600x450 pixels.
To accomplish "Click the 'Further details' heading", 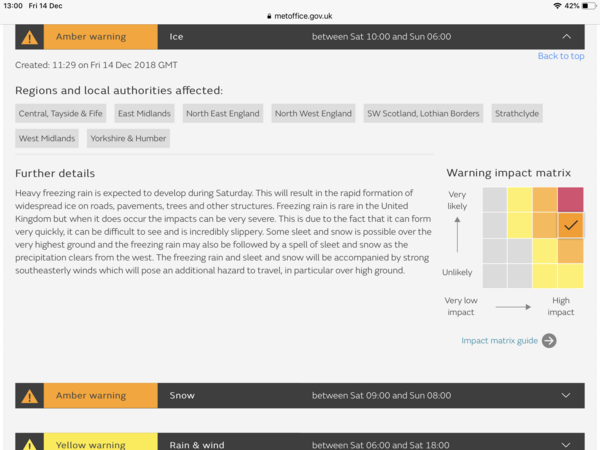I will tap(55, 173).
